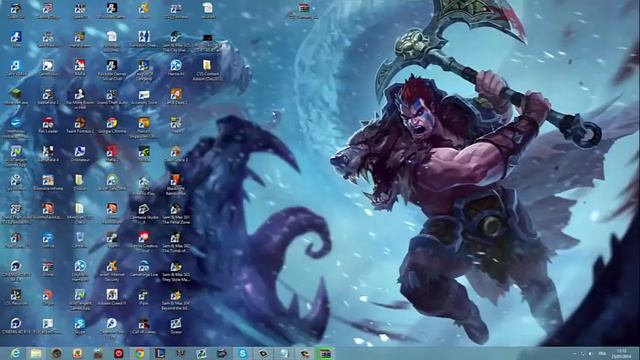The height and width of the screenshot is (360, 640).
Task: Open the Mafia desktop shortcut
Action: [x=80, y=68]
